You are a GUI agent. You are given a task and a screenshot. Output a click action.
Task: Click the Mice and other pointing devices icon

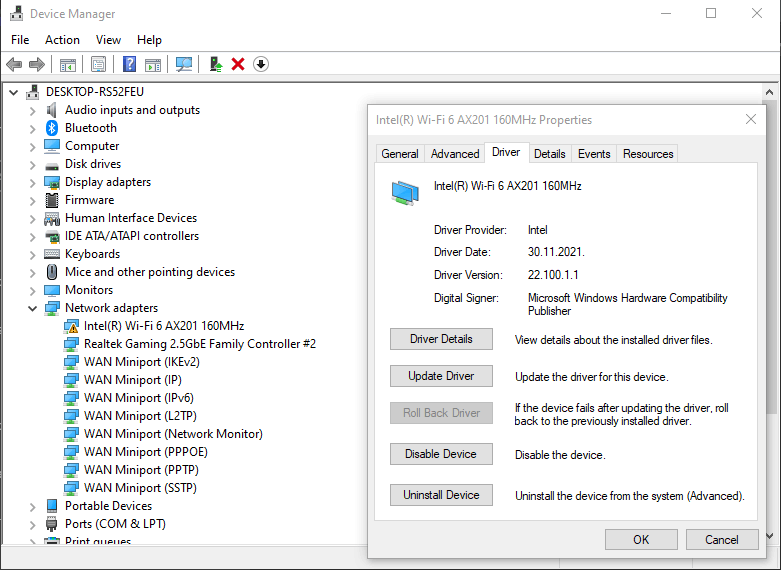point(52,272)
